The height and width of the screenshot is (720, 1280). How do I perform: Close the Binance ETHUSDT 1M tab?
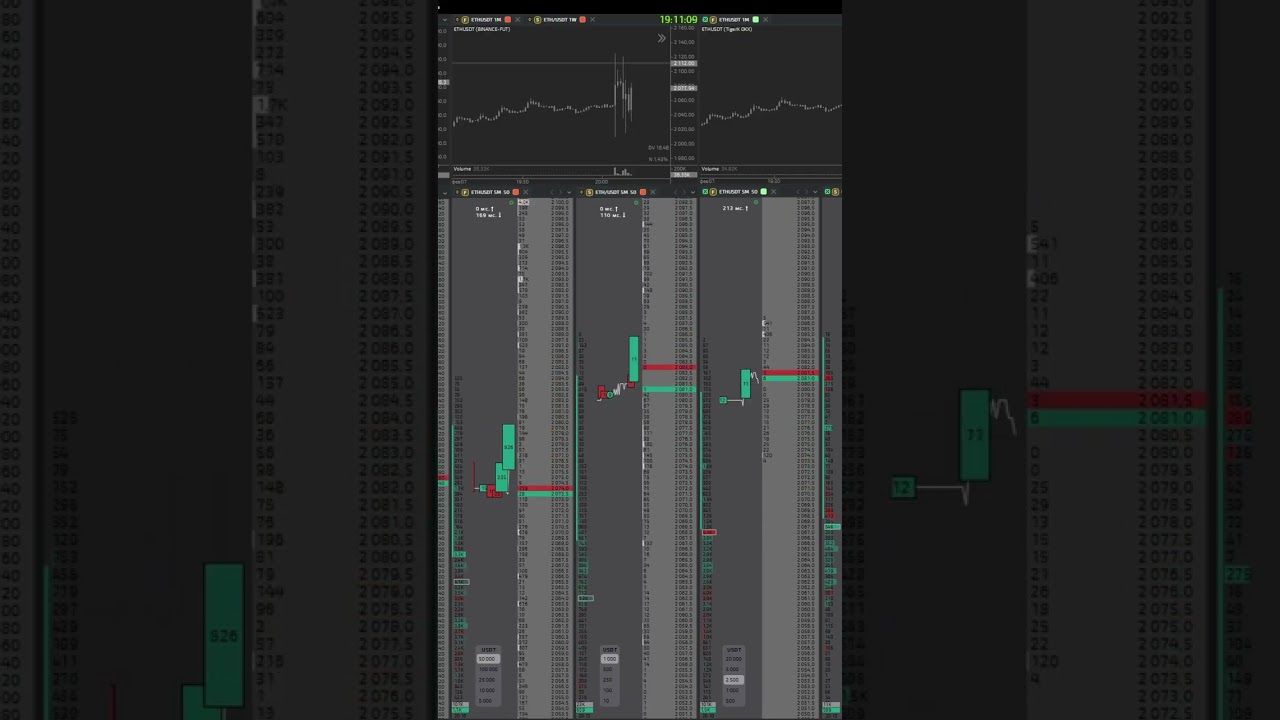point(517,20)
